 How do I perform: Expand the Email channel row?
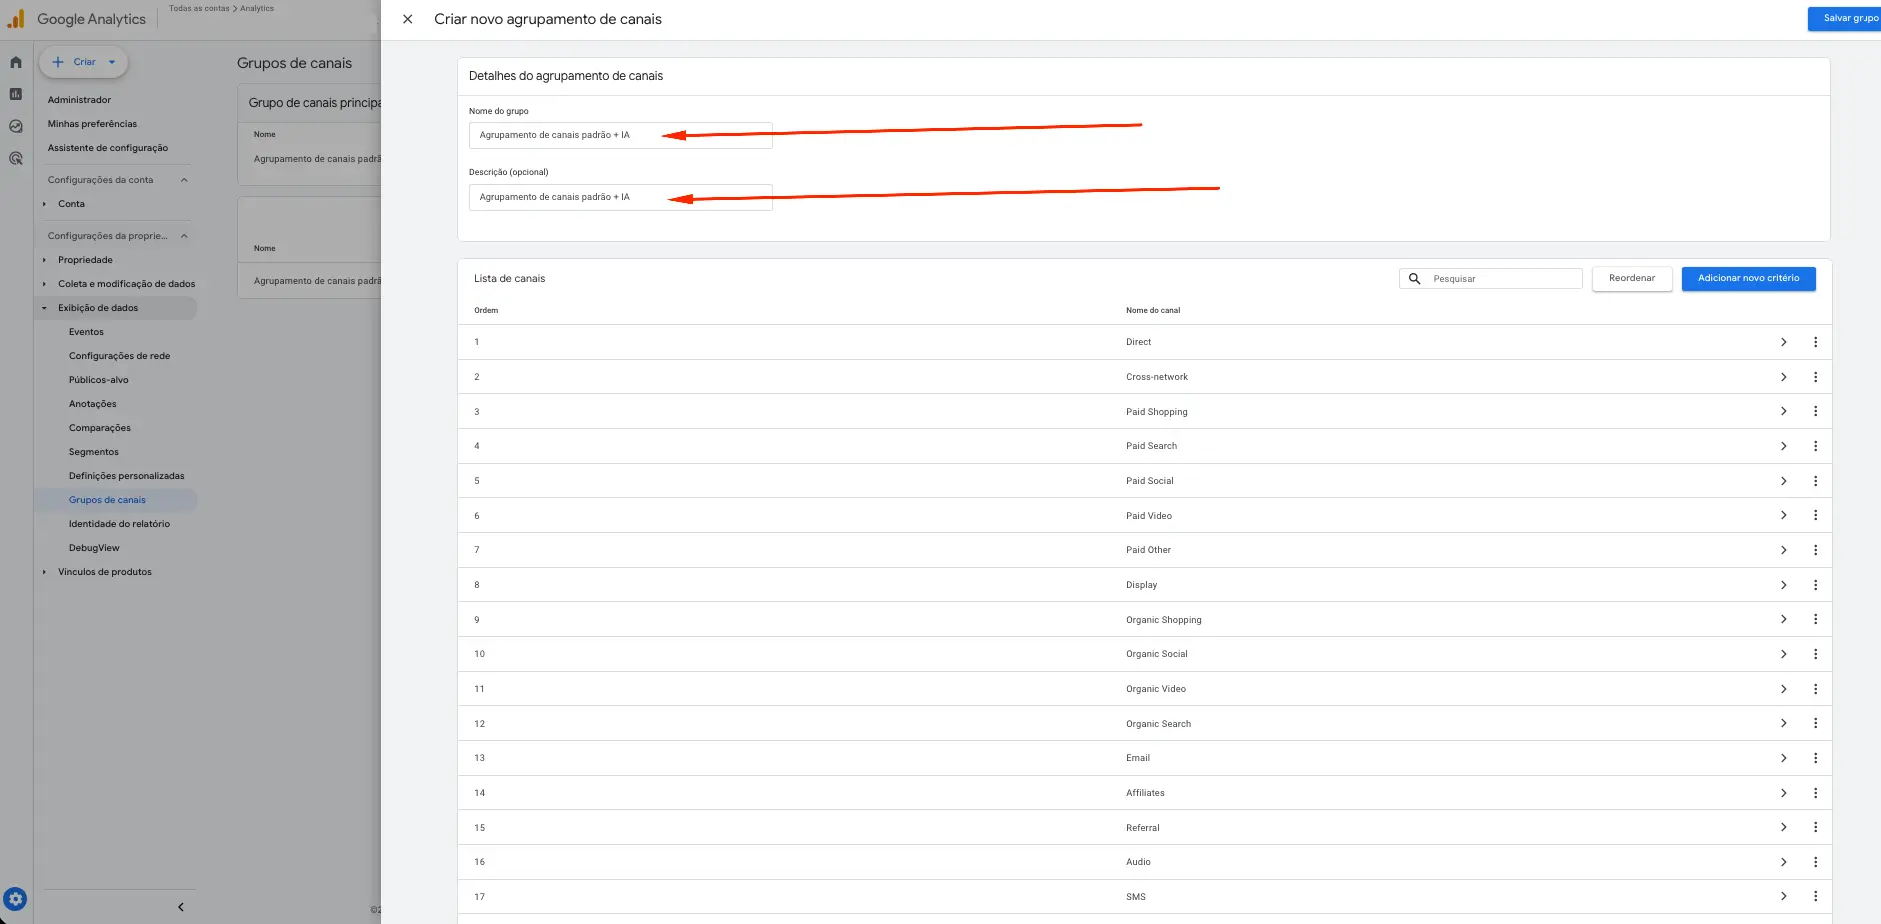[x=1783, y=758]
